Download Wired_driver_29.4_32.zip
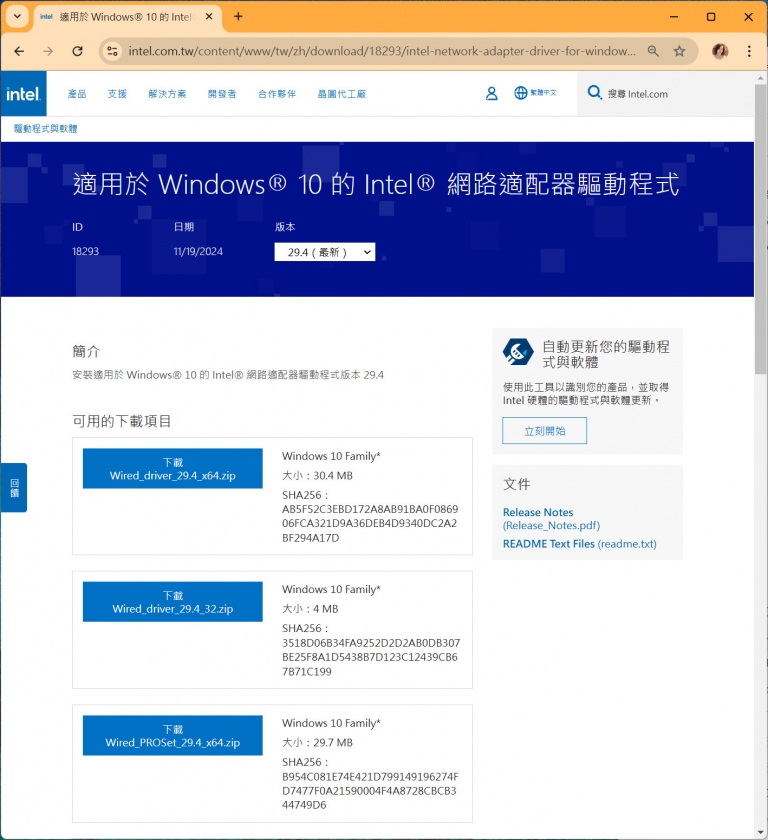Viewport: 768px width, 840px height. tap(172, 602)
